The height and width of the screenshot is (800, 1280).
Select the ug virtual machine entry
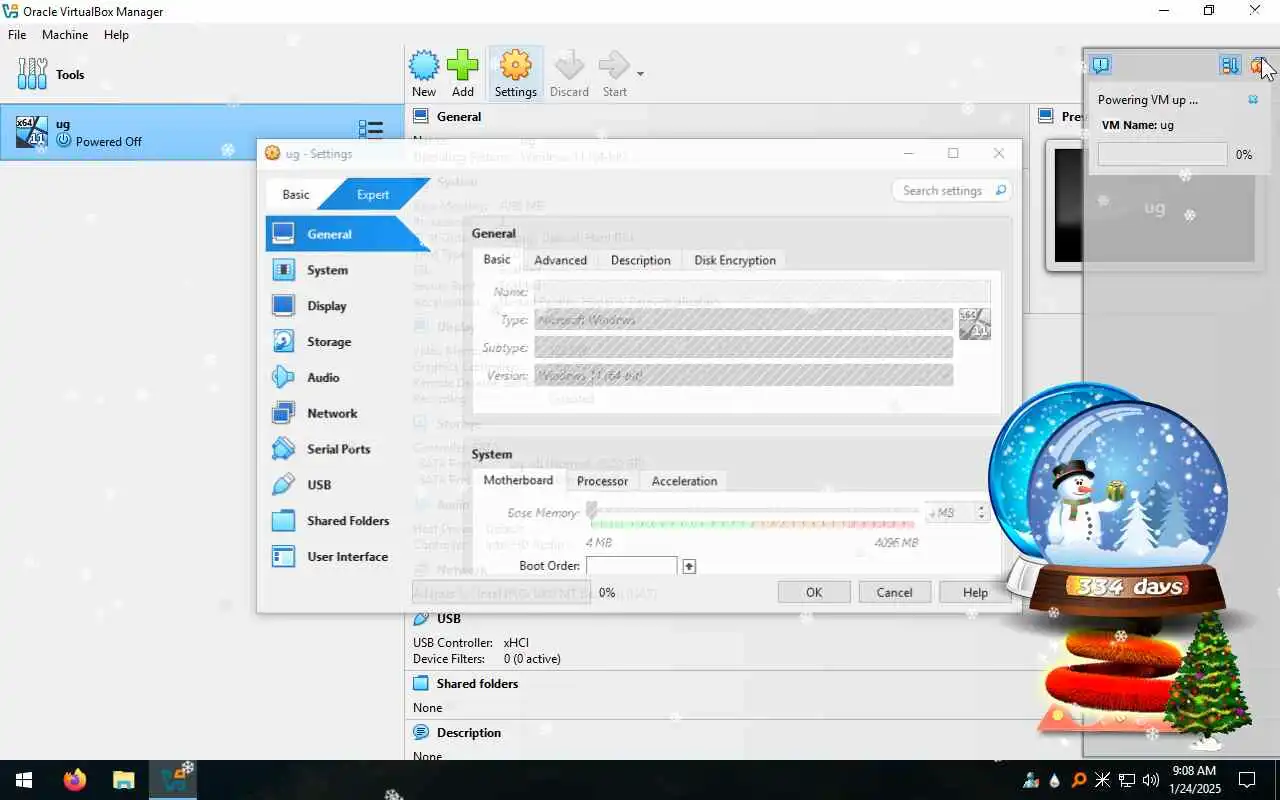[x=200, y=132]
